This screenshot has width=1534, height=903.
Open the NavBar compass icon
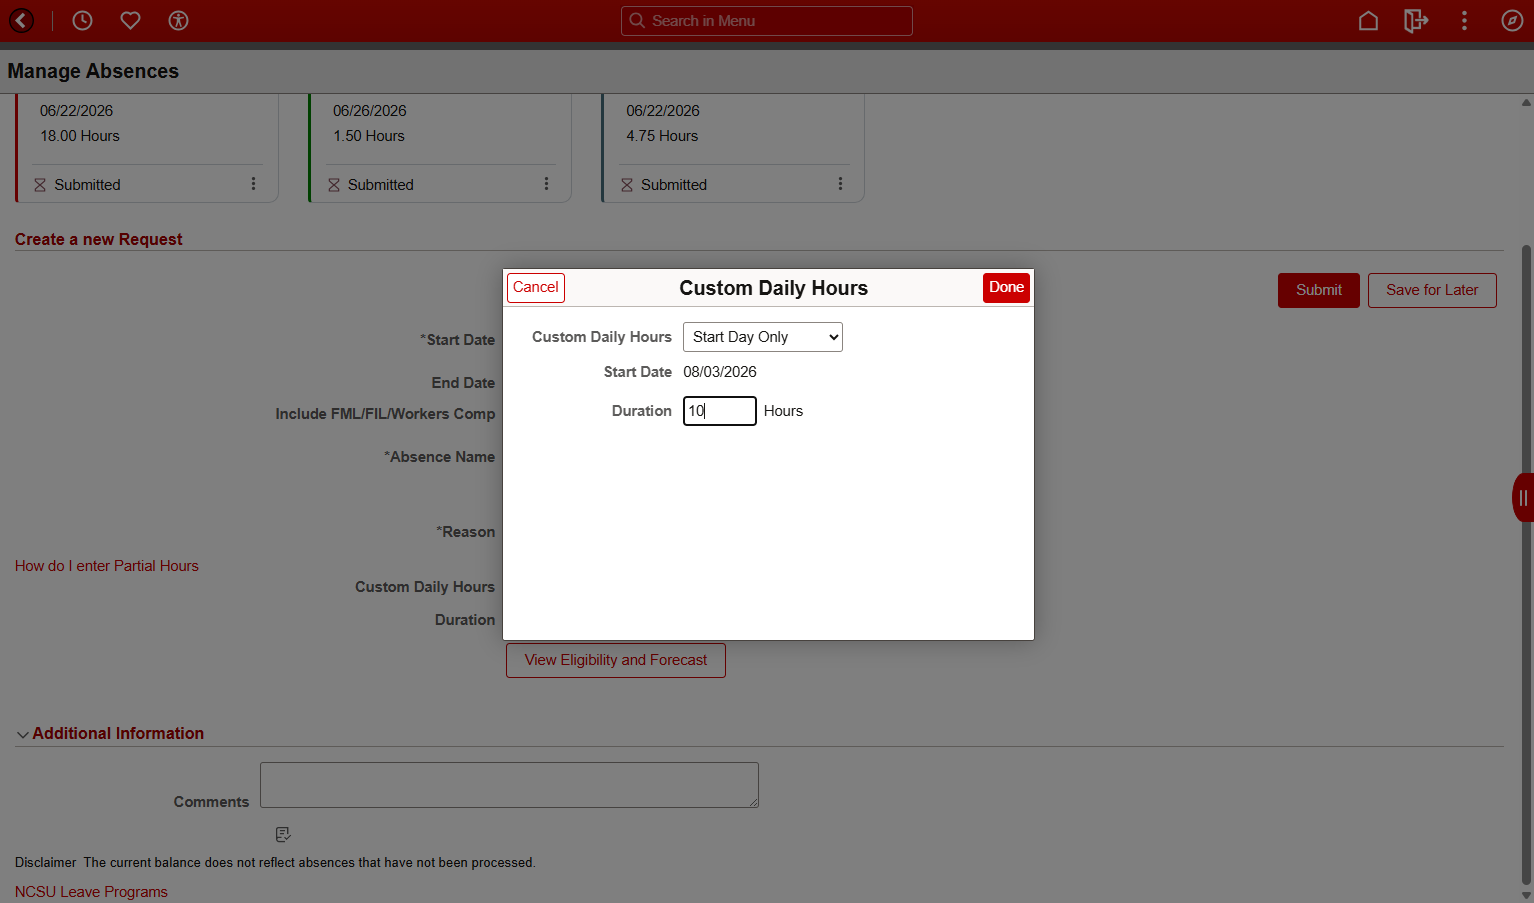(1512, 20)
